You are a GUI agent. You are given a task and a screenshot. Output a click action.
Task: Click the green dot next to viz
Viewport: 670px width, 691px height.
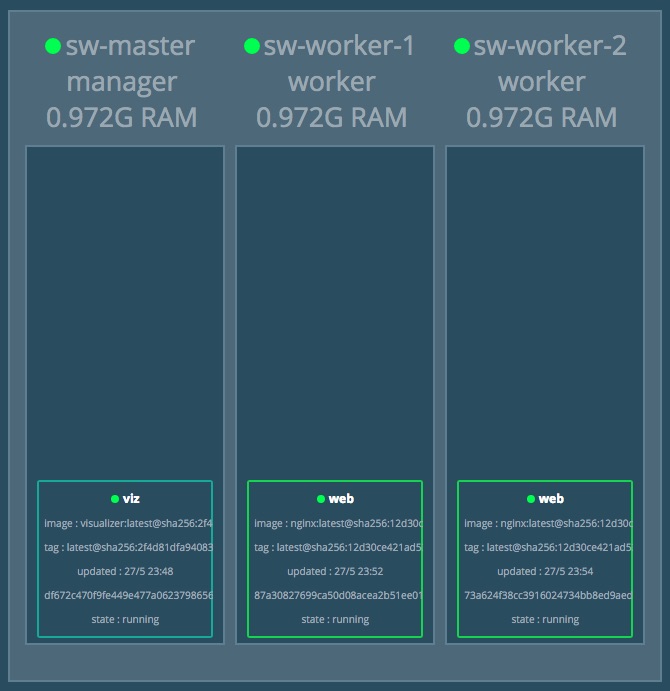pos(115,499)
